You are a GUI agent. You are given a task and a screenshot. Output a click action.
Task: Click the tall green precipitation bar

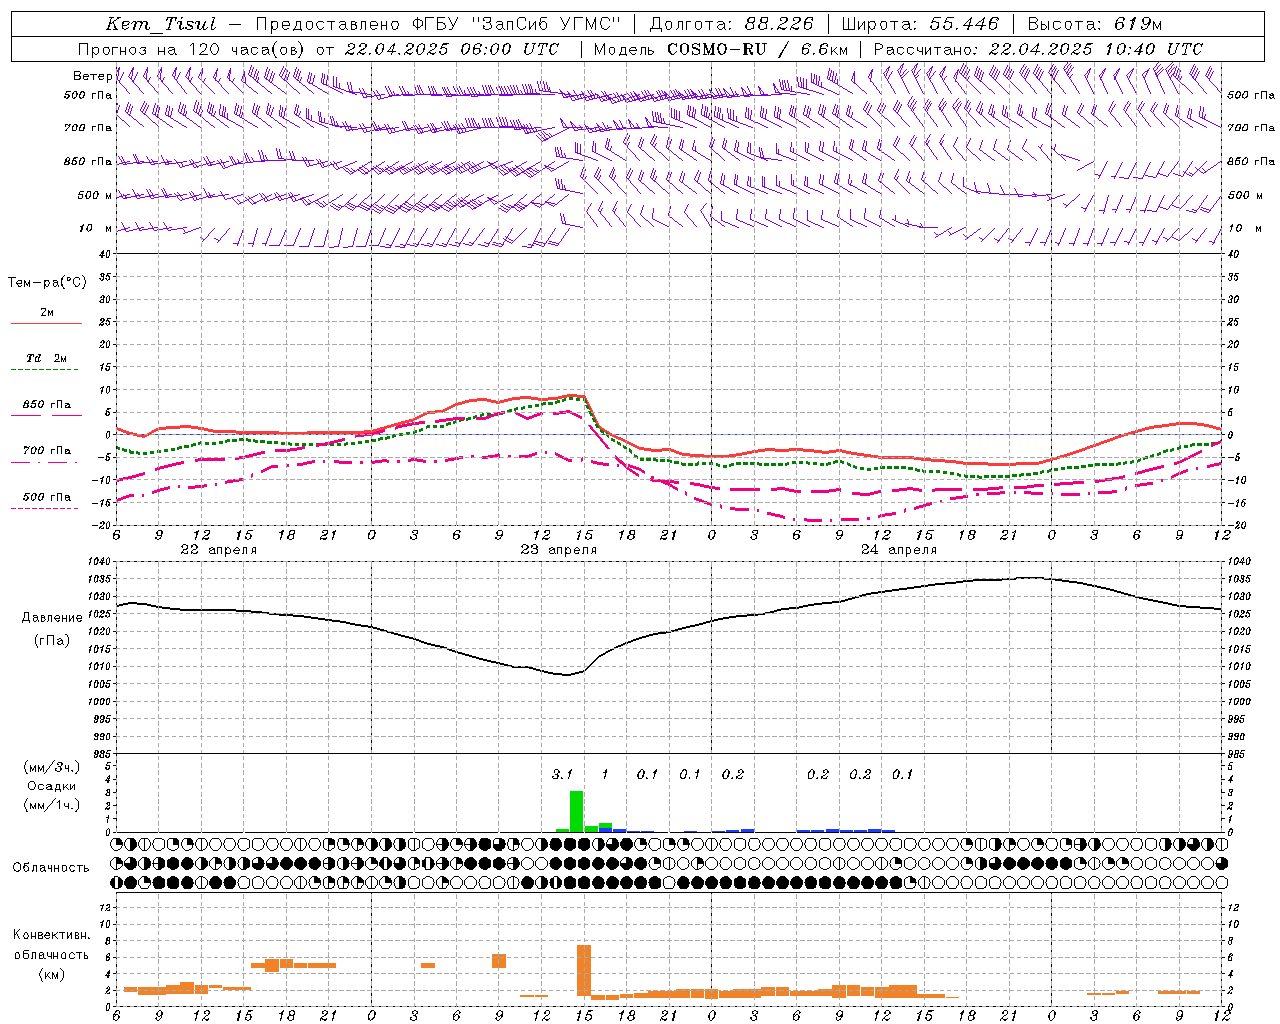click(x=576, y=811)
